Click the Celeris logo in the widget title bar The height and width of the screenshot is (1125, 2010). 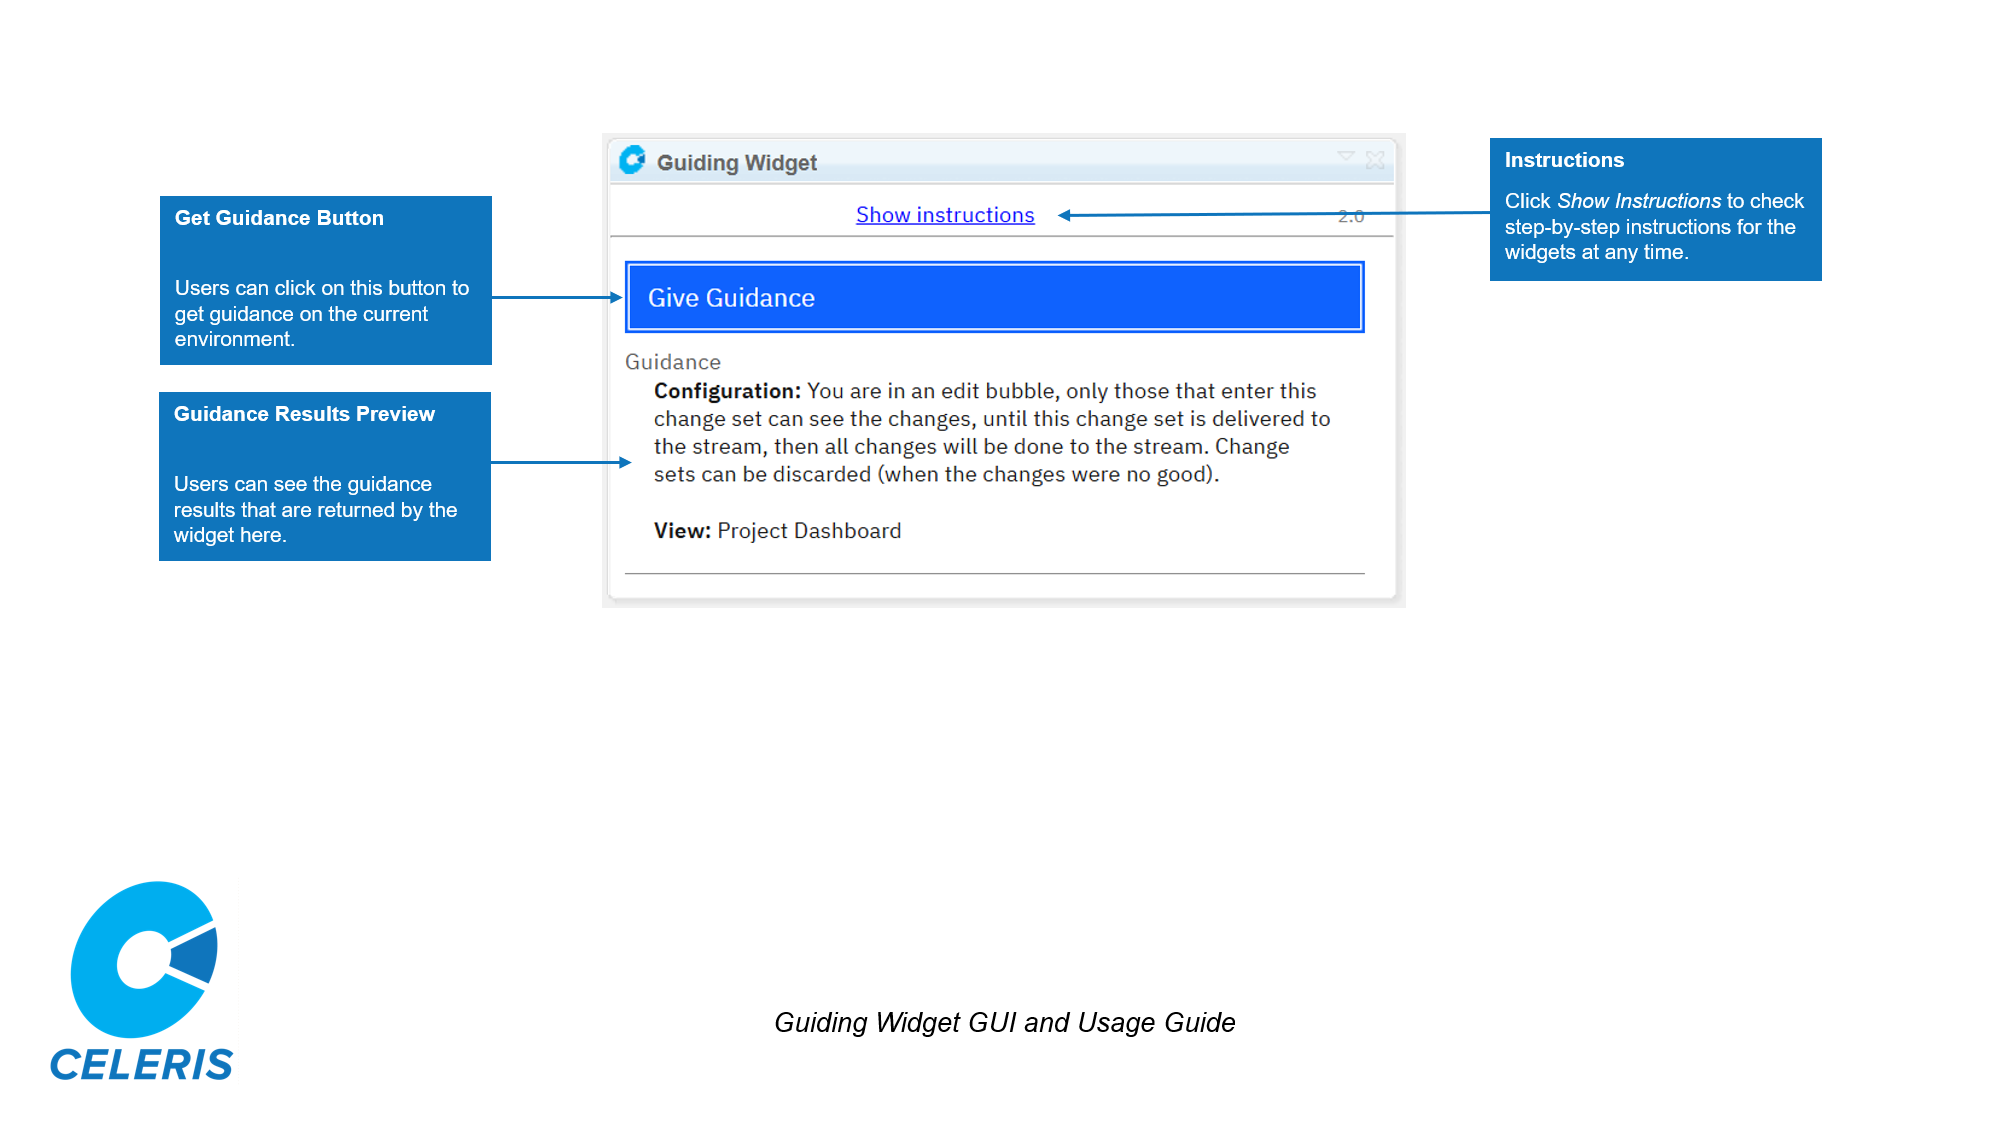634,161
